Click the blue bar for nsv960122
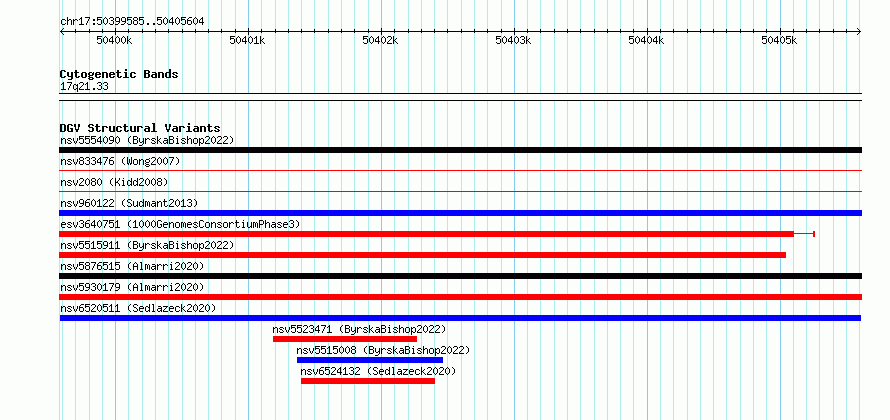 (460, 213)
